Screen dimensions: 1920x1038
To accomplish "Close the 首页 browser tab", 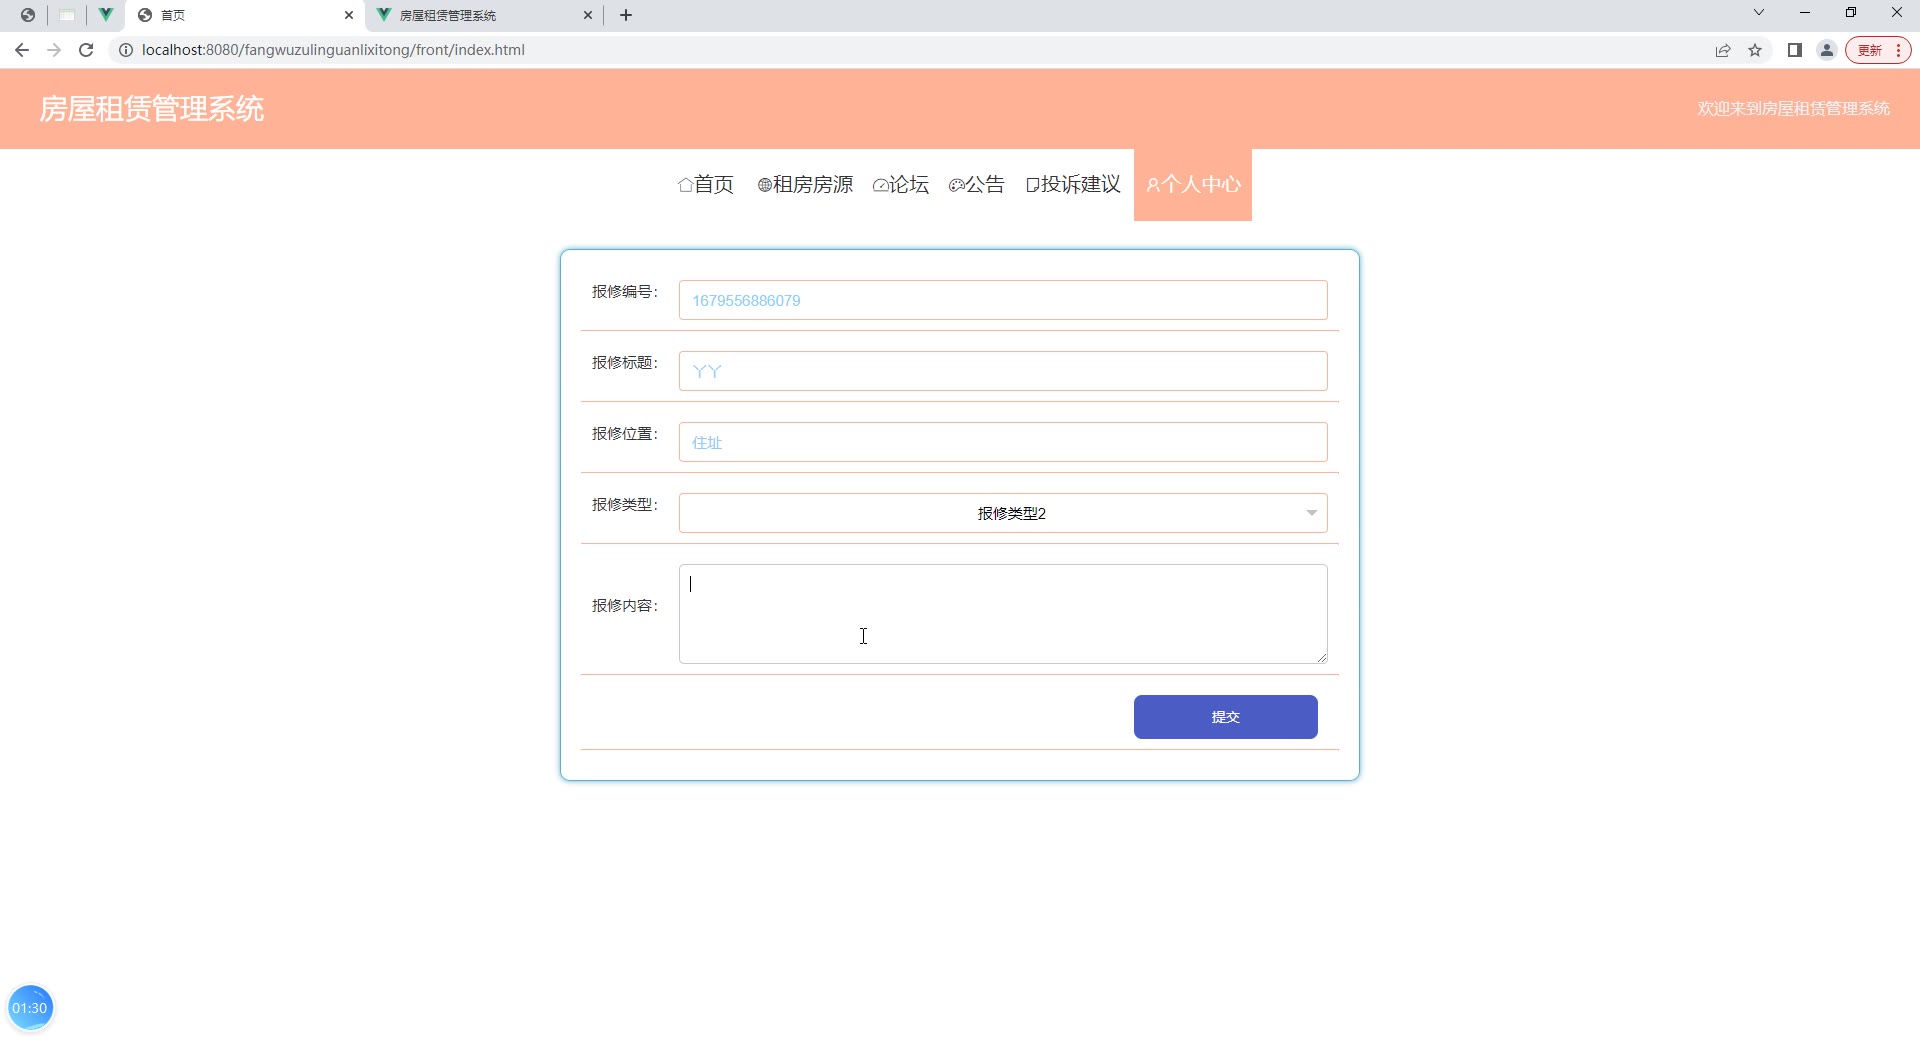I will pos(349,15).
